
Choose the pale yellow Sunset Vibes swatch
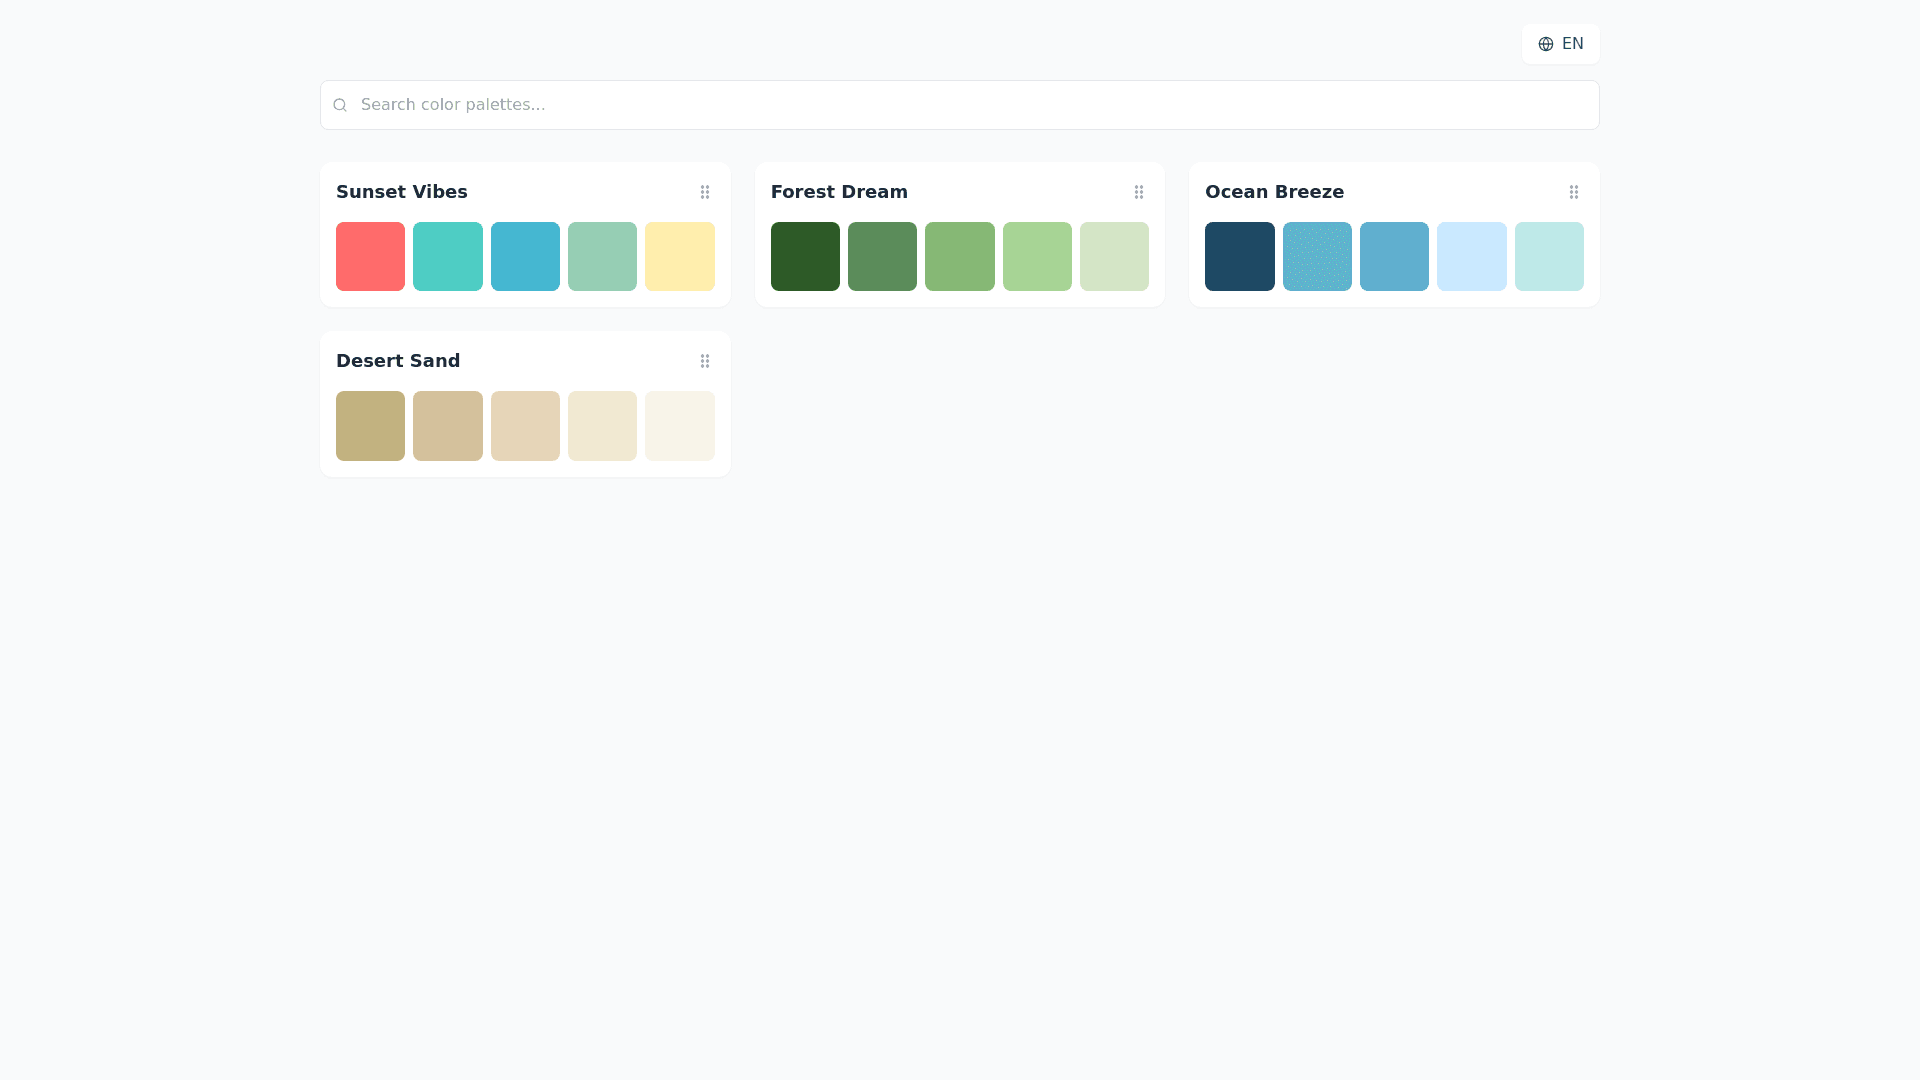pos(679,257)
